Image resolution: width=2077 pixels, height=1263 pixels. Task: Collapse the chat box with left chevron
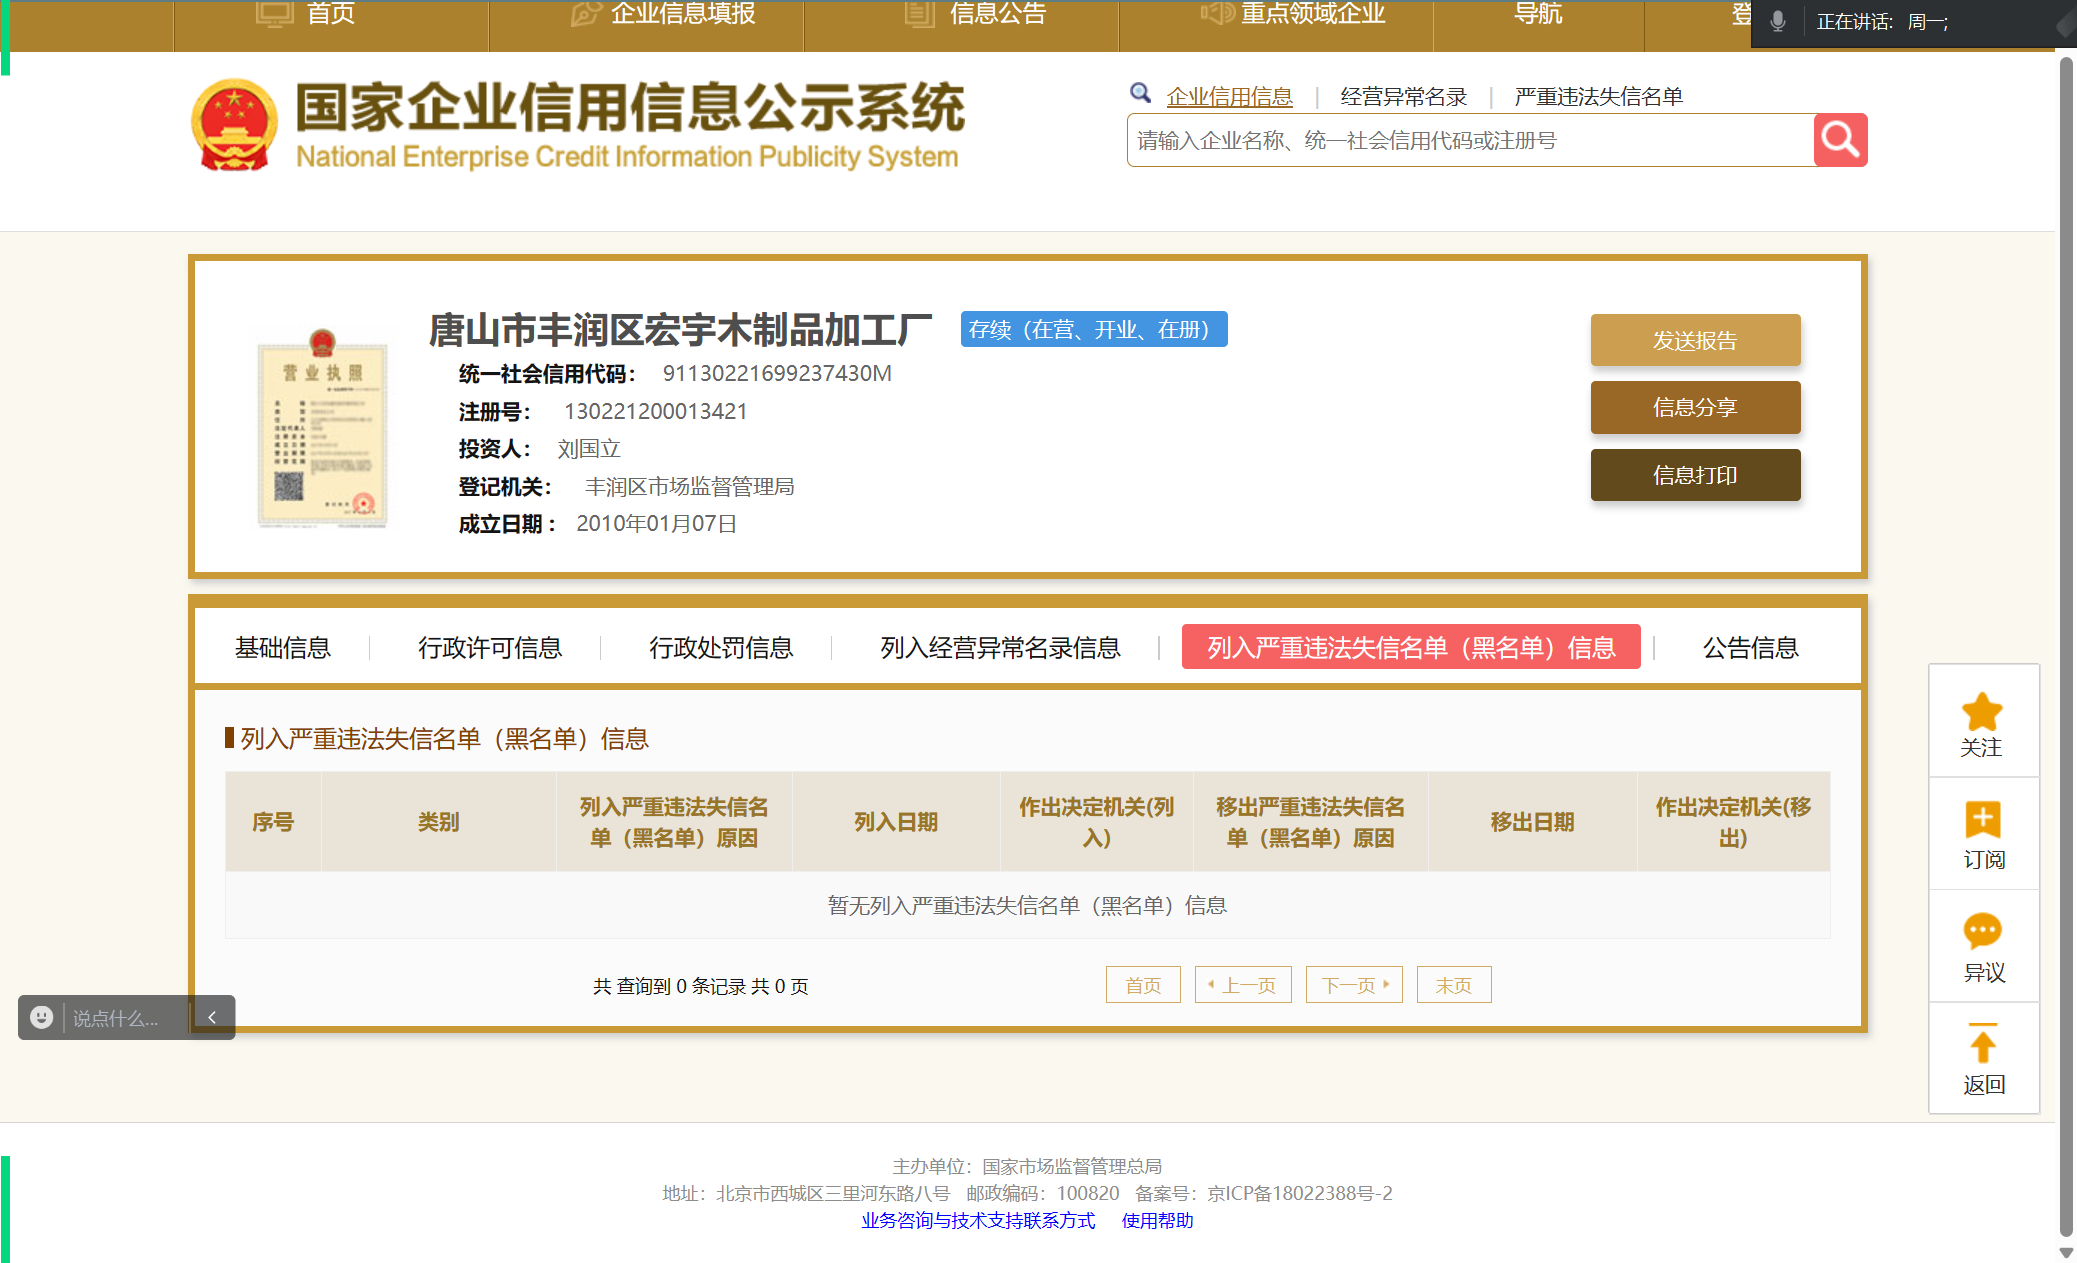coord(212,1017)
